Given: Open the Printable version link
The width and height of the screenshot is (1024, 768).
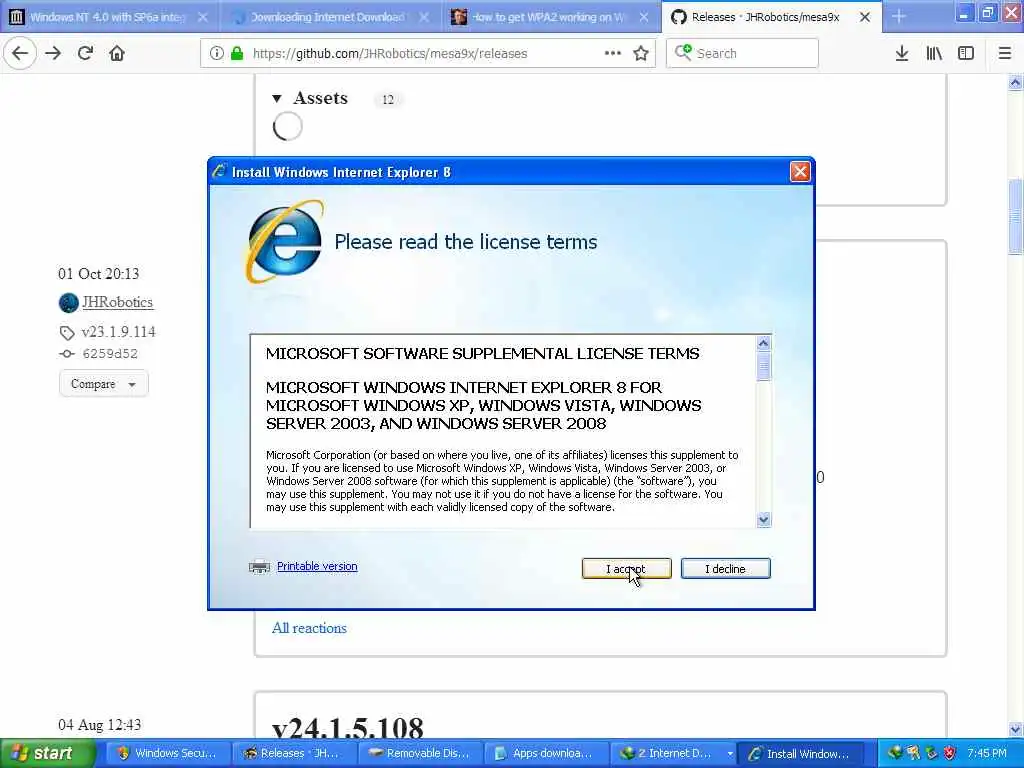Looking at the screenshot, I should click(x=317, y=566).
